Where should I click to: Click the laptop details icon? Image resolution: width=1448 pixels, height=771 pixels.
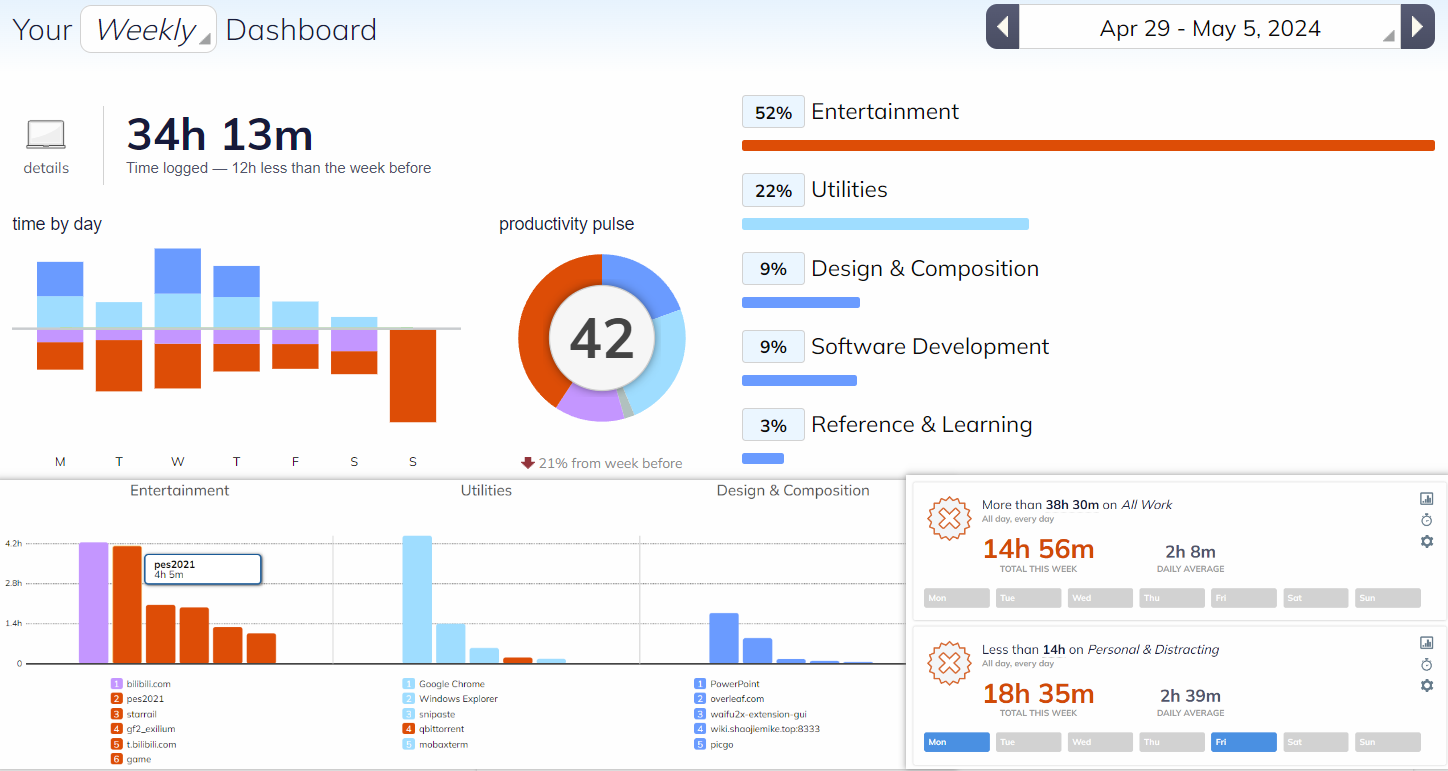click(x=46, y=135)
